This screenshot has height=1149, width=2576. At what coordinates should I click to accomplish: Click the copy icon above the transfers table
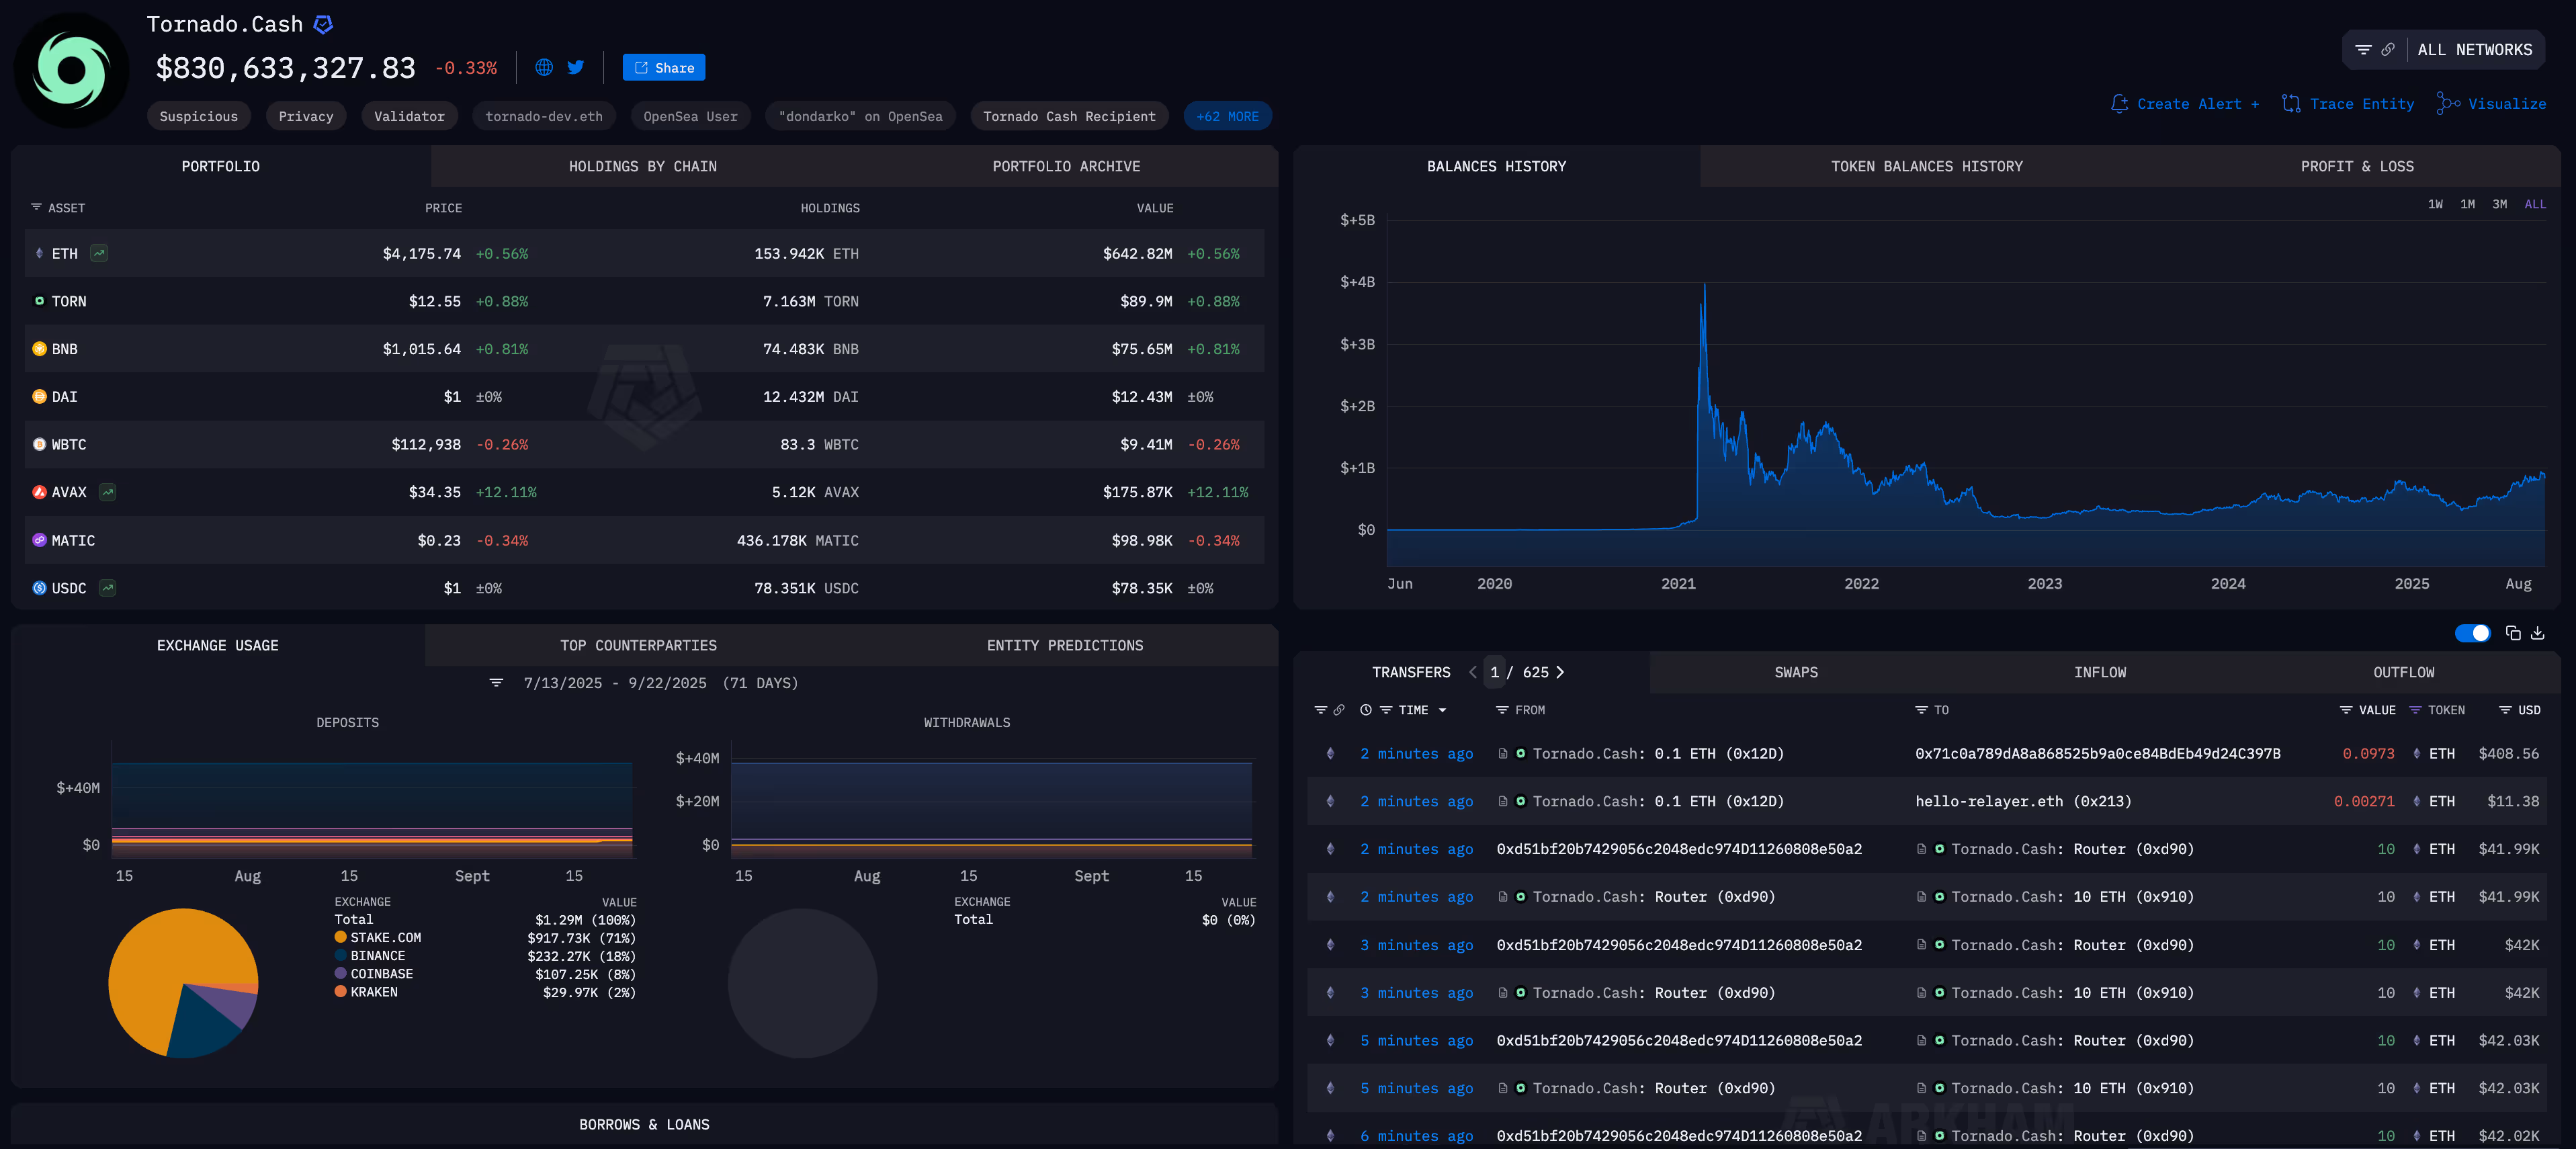pyautogui.click(x=2513, y=633)
